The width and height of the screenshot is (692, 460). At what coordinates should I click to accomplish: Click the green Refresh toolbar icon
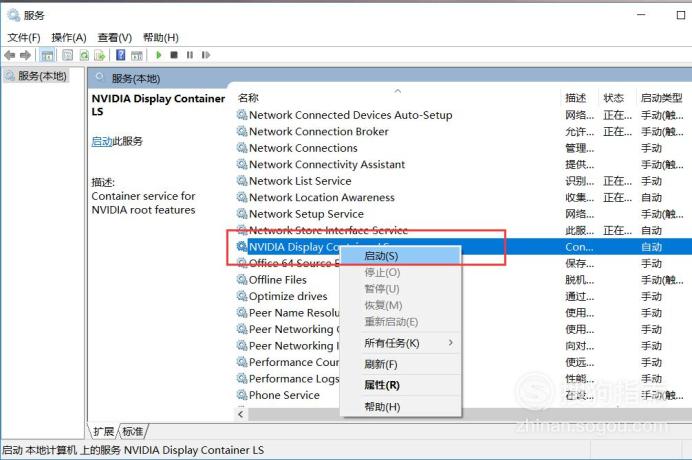coord(84,55)
